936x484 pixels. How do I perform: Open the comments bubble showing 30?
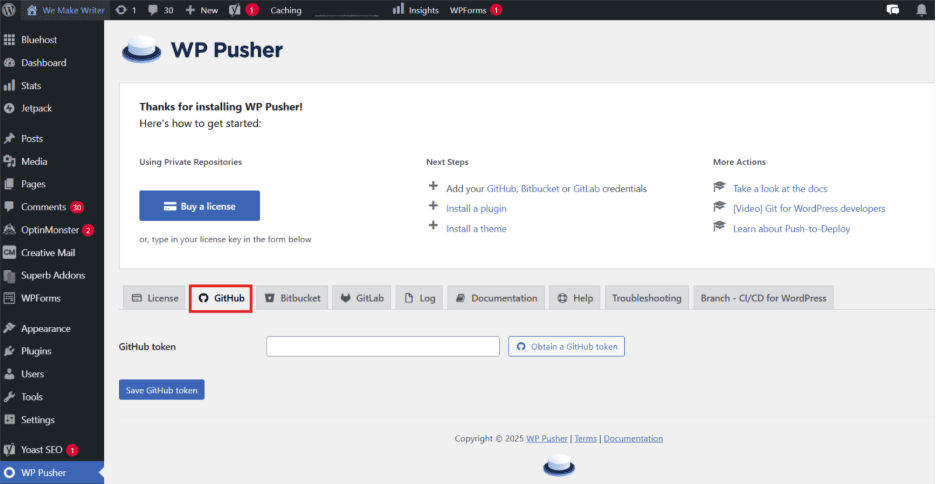(161, 10)
